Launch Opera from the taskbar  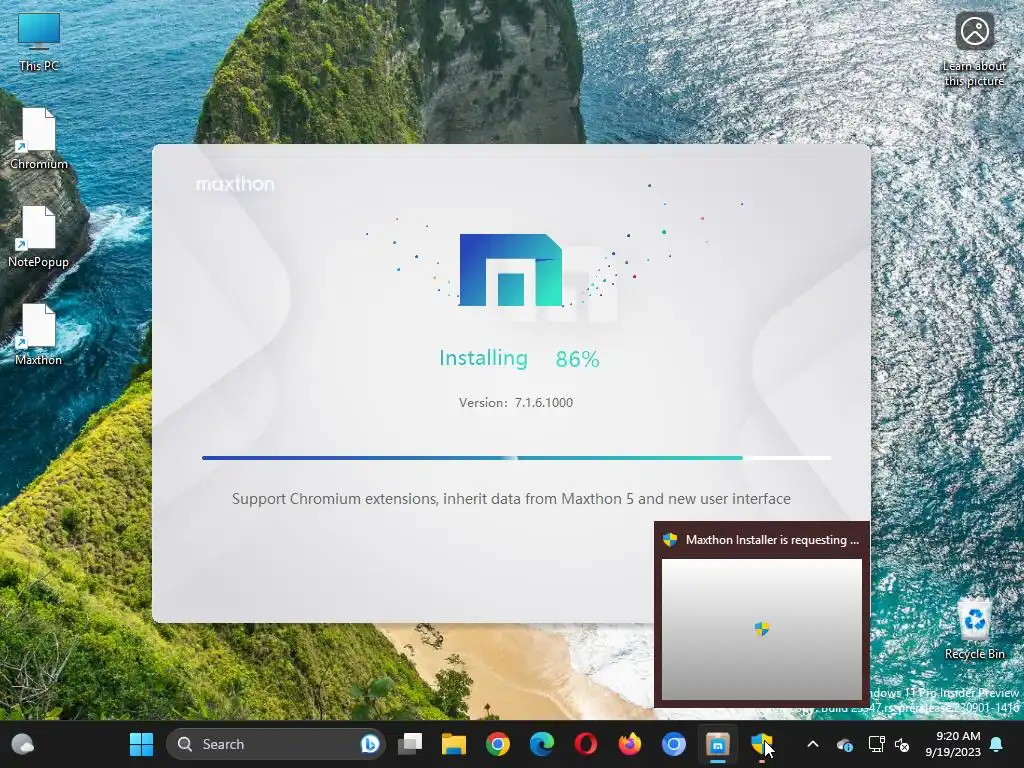click(586, 744)
